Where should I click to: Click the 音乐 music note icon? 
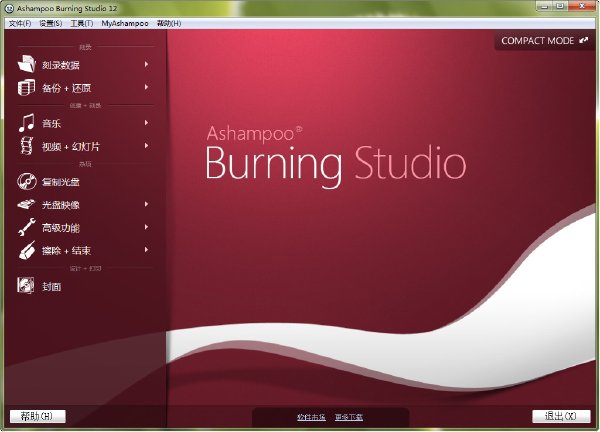26,123
